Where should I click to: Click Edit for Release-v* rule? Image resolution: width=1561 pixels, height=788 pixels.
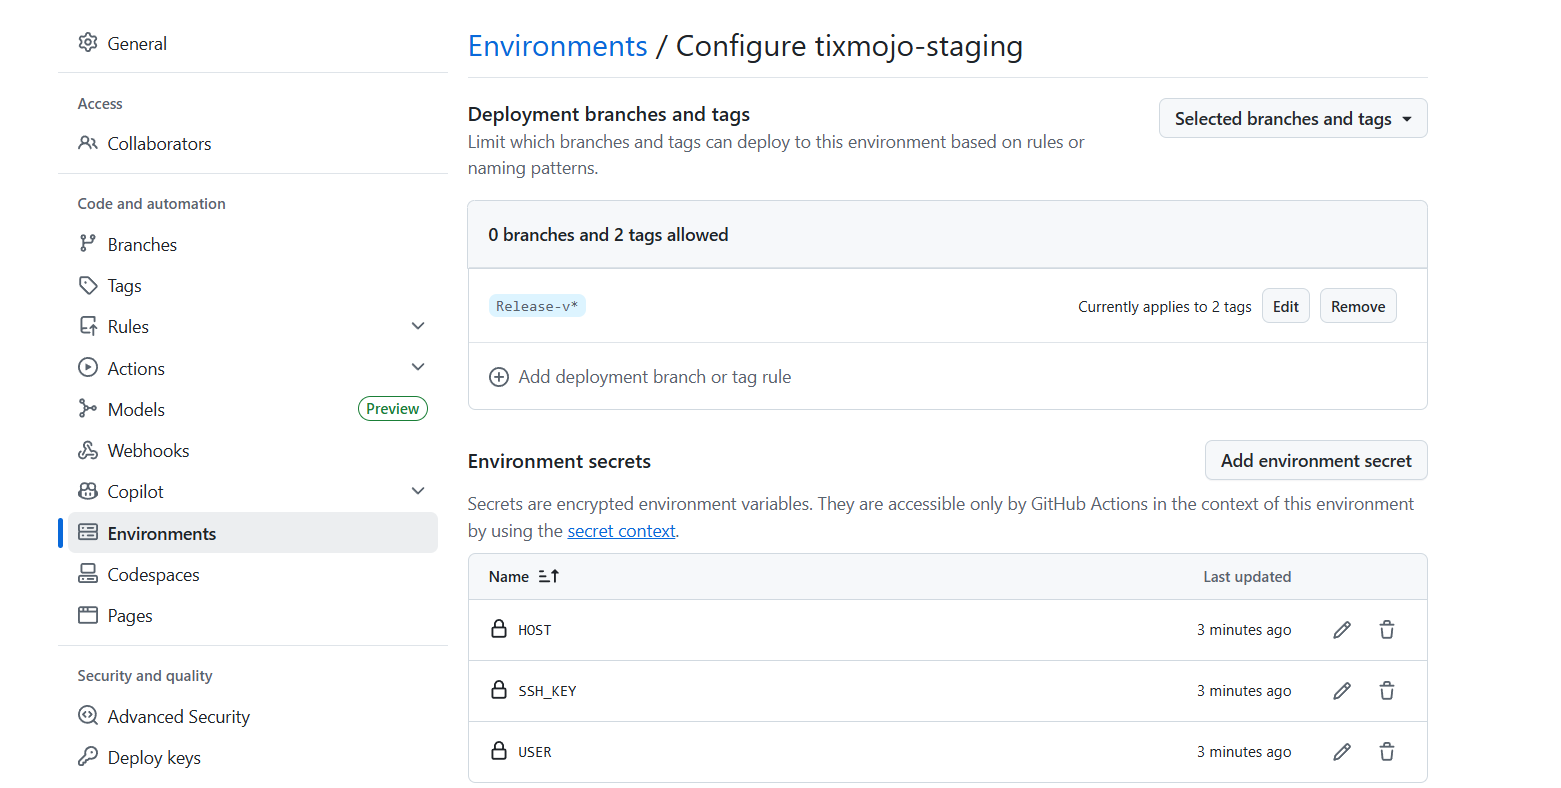coord(1286,306)
